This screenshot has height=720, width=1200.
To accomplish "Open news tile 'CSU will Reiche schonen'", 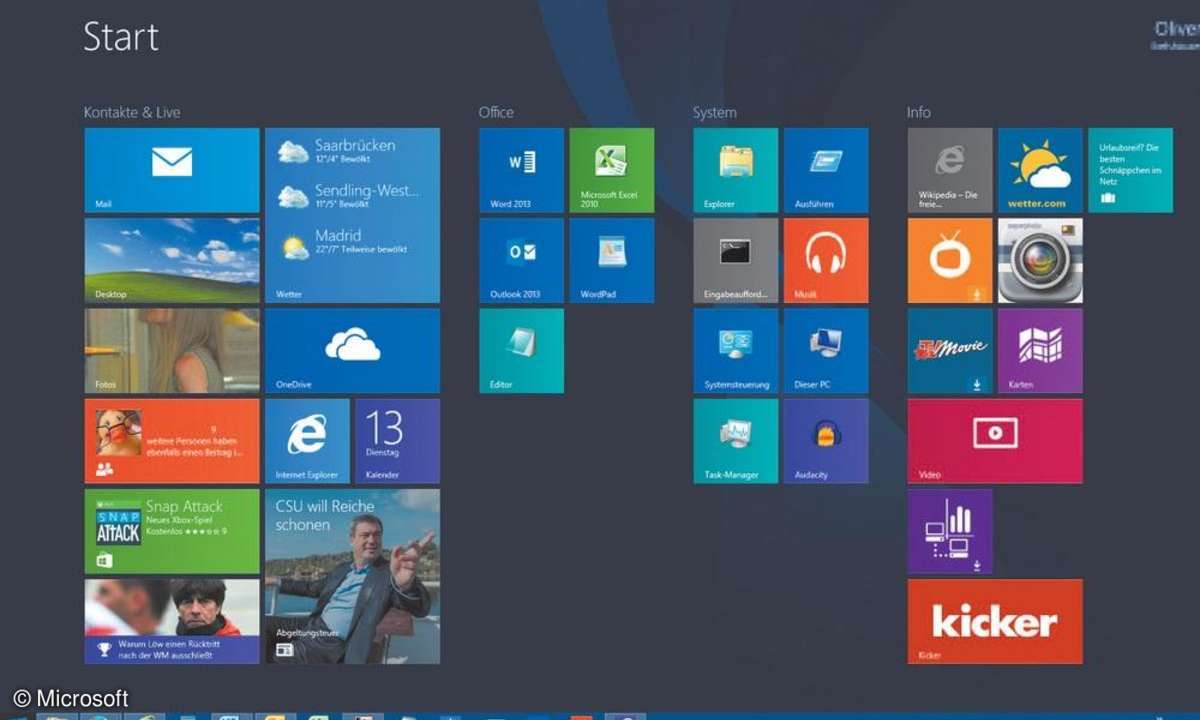I will point(352,576).
